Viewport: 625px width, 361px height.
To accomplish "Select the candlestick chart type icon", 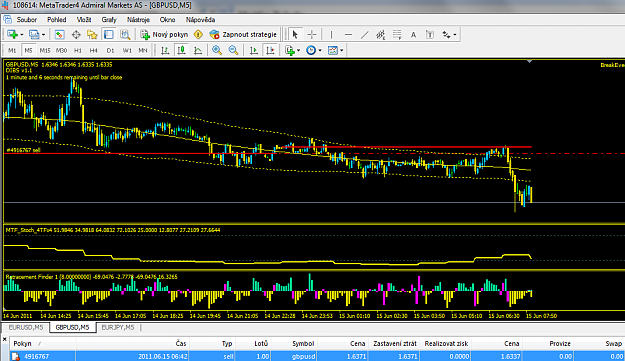I will 181,50.
